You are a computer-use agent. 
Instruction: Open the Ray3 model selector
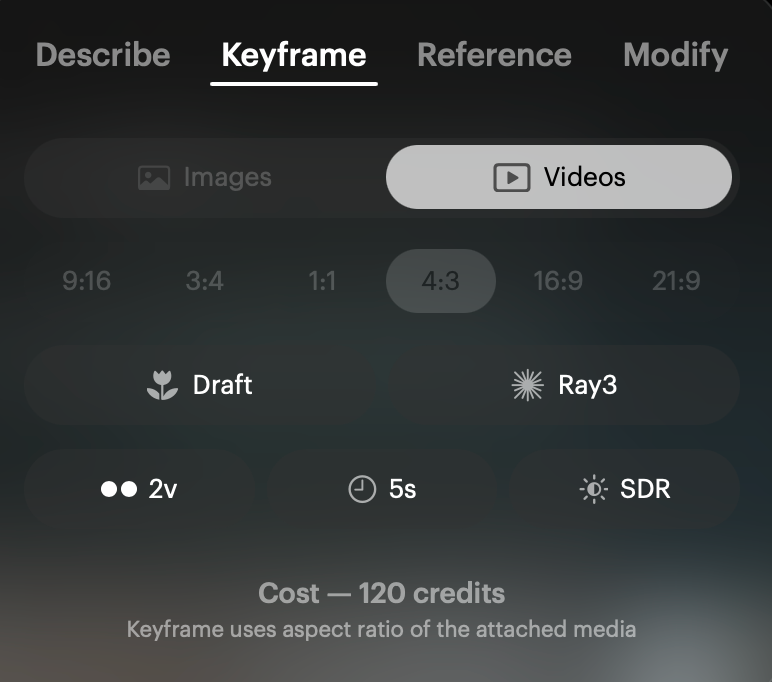564,385
